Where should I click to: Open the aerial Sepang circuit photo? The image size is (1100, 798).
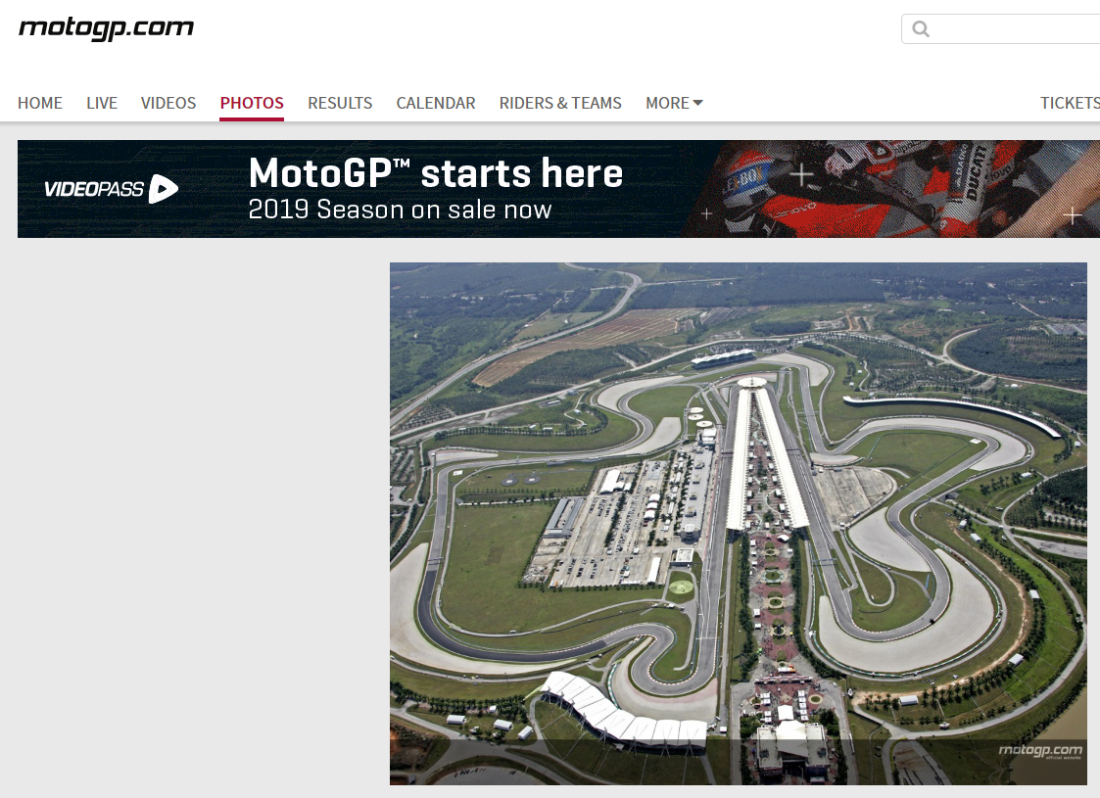pos(738,523)
